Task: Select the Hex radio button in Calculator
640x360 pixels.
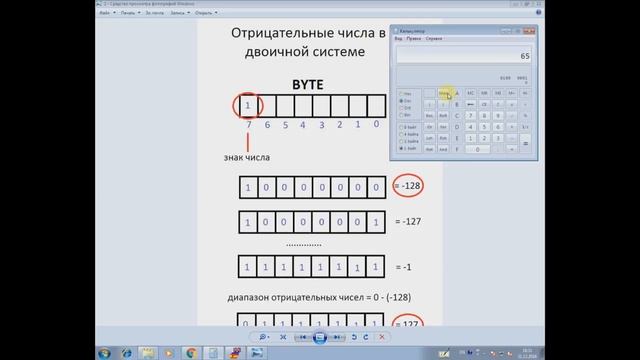Action: [405, 94]
